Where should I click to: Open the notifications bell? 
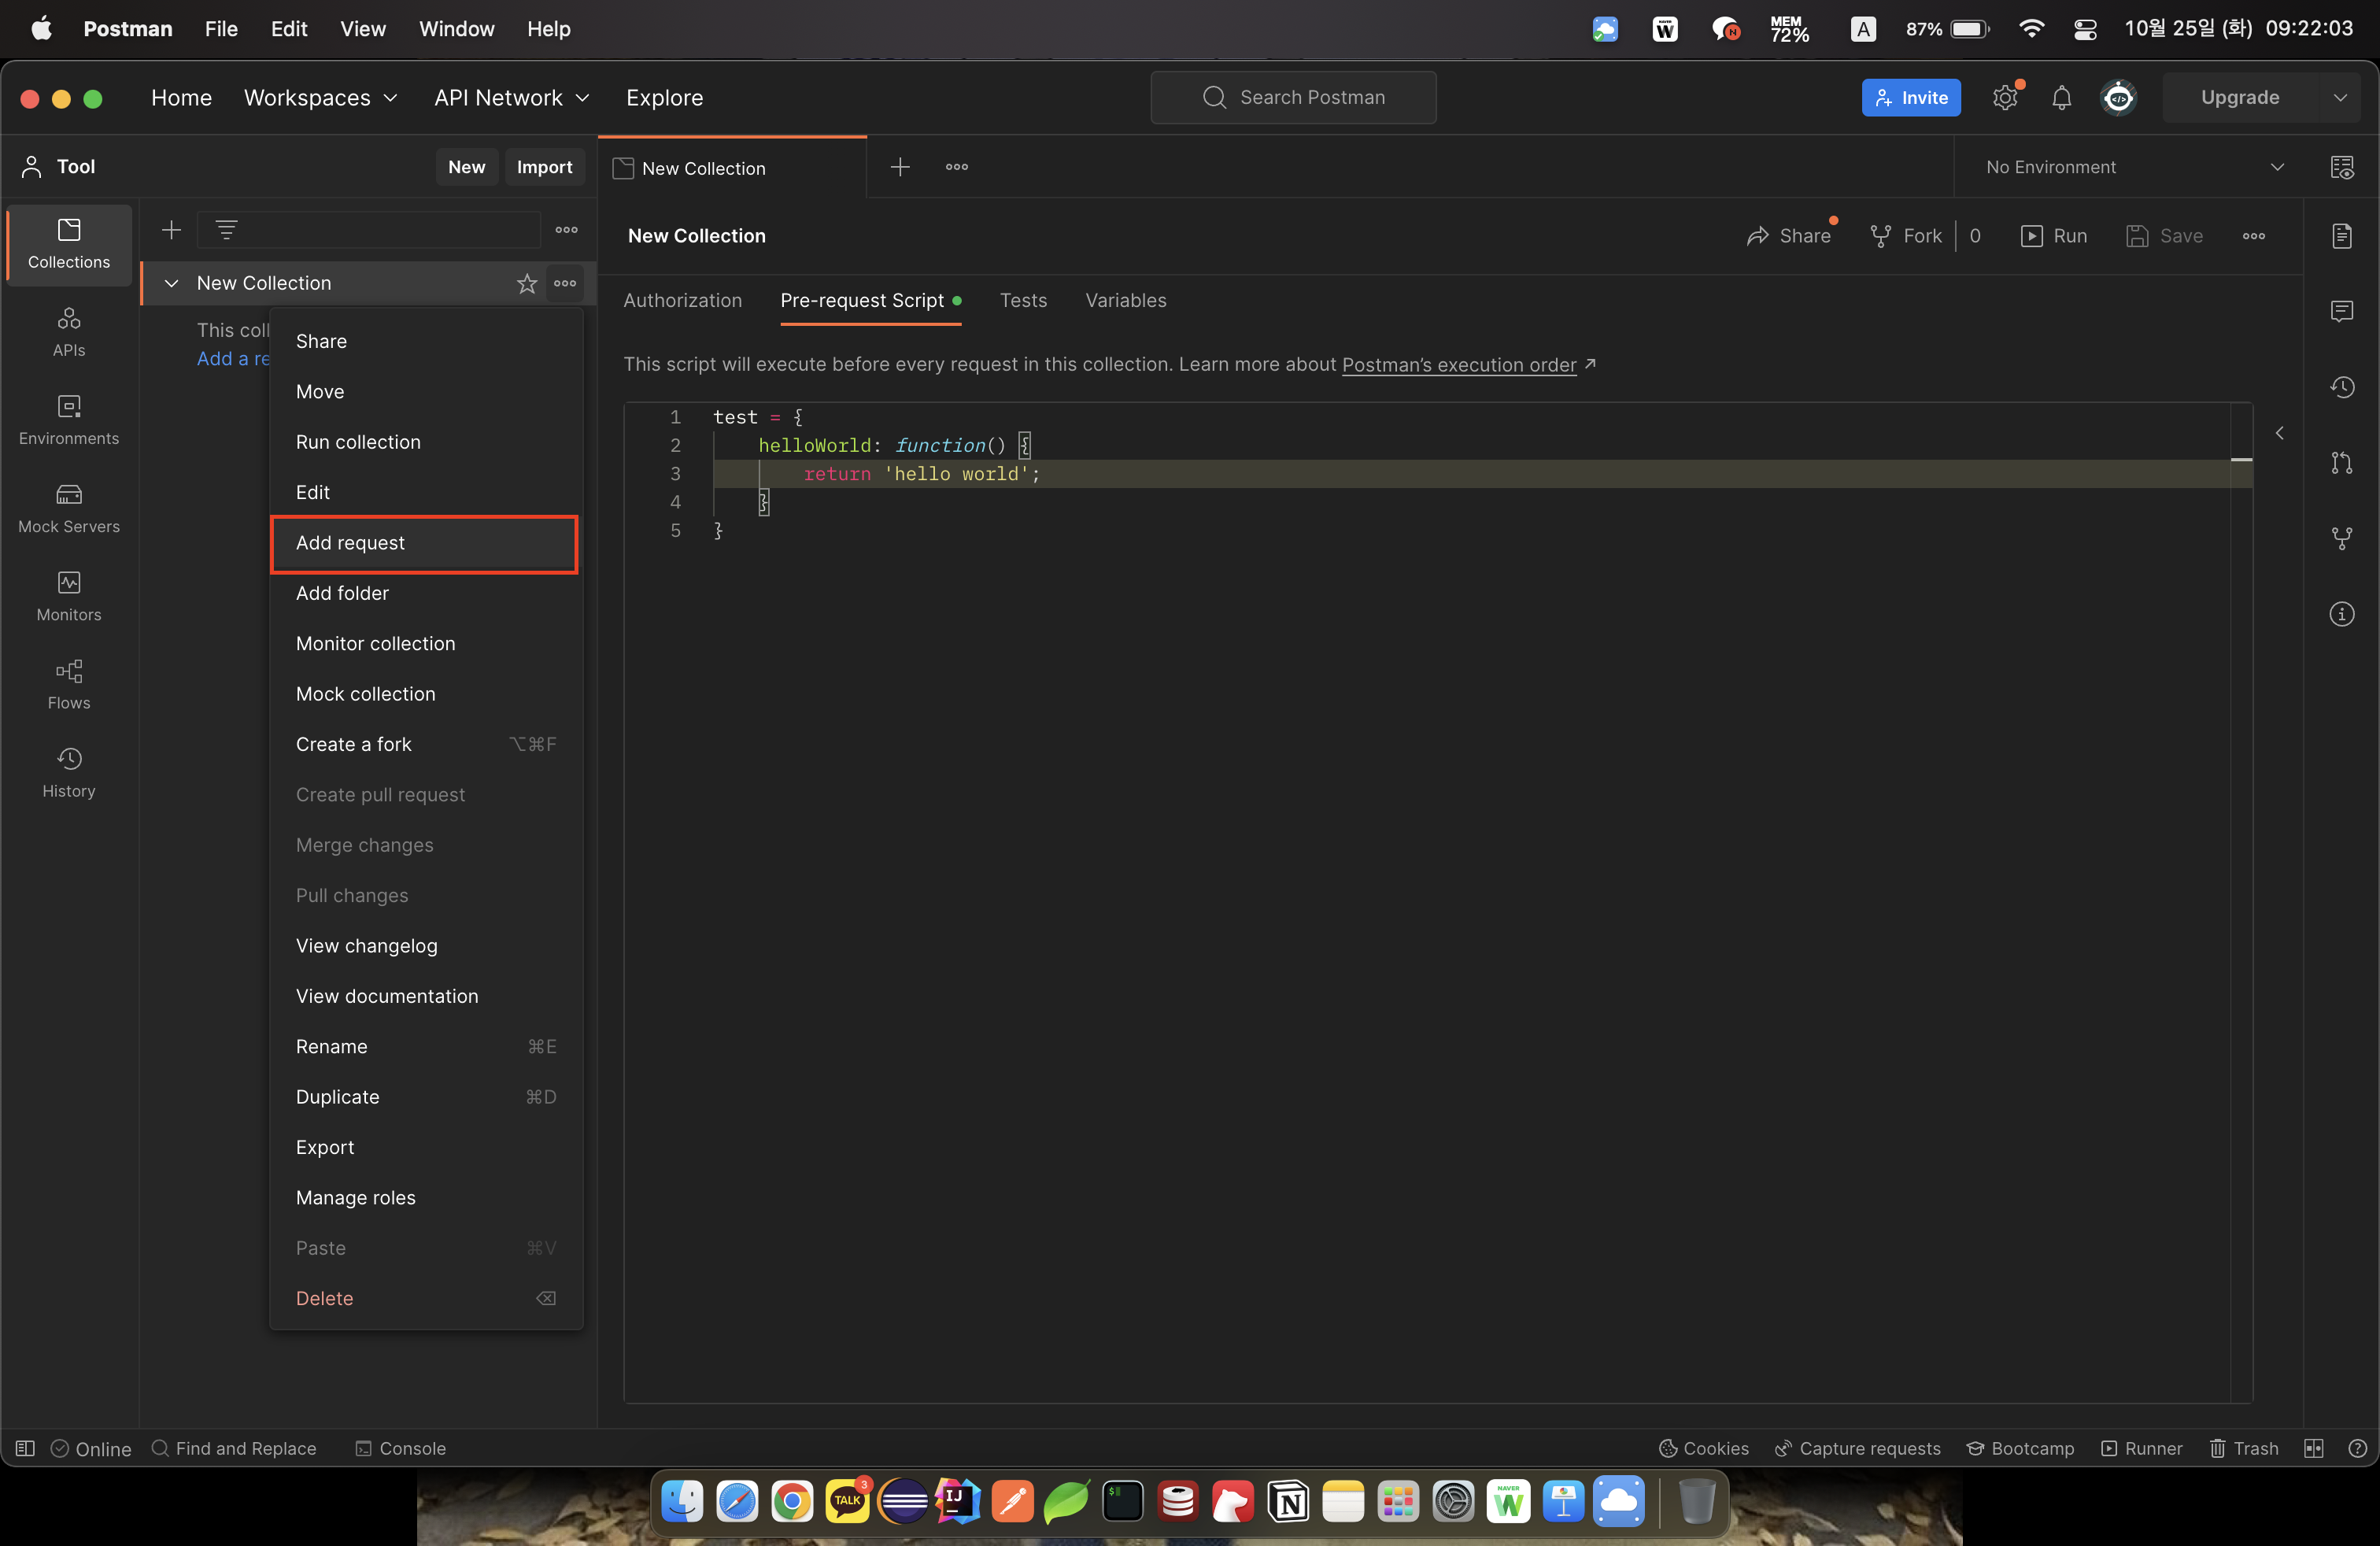[2061, 97]
